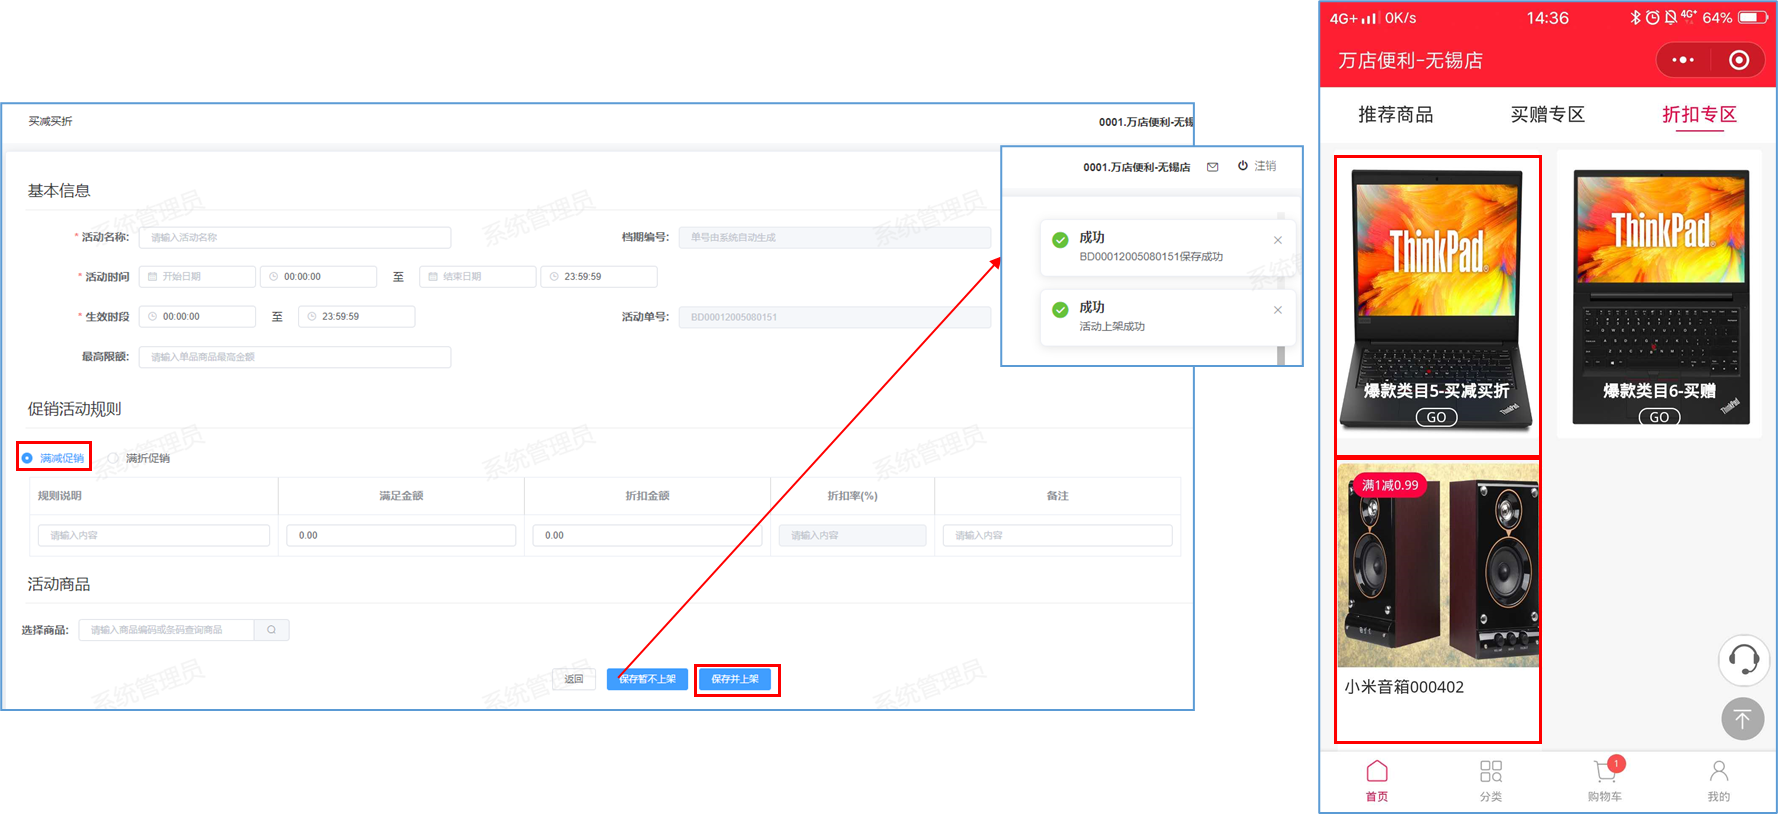The width and height of the screenshot is (1778, 814).
Task: Switch to the 推荐商品 tab
Action: click(x=1396, y=115)
